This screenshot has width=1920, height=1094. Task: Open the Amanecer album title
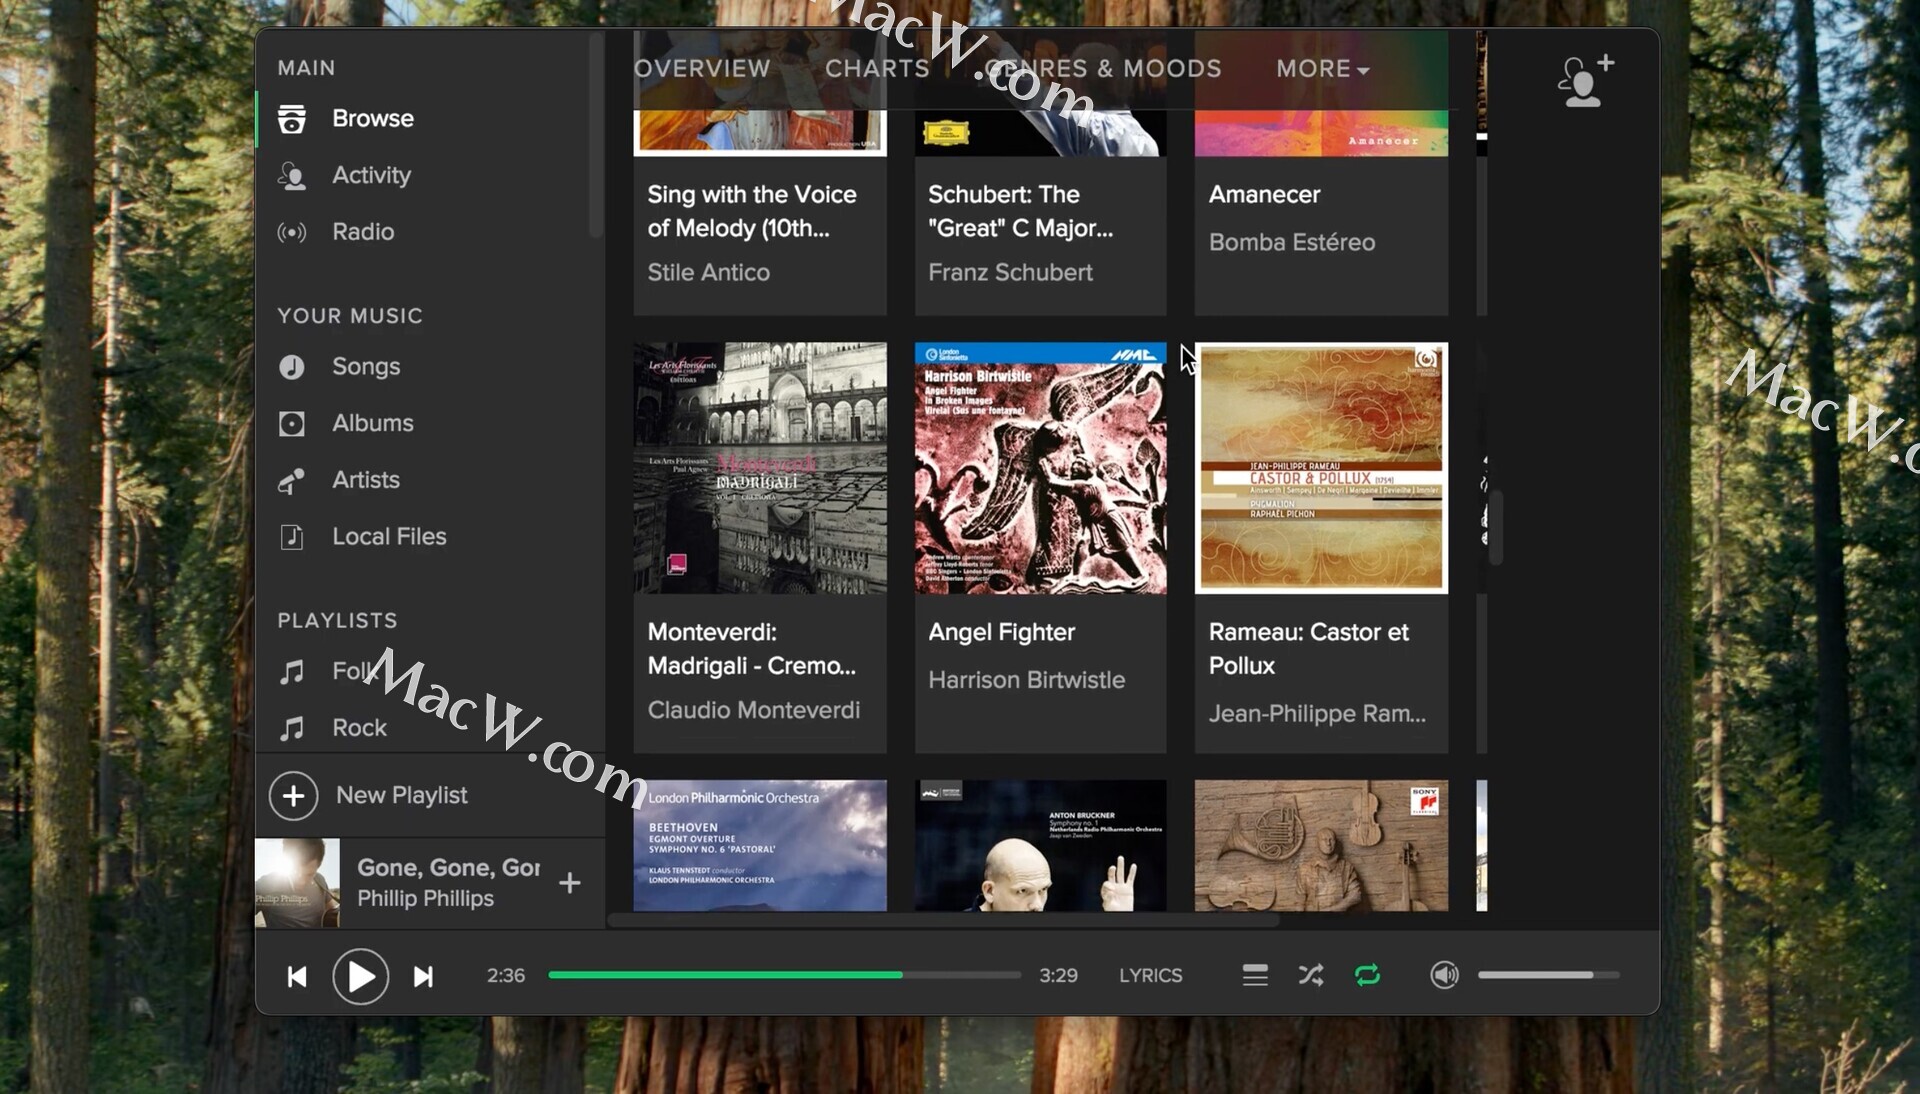pyautogui.click(x=1264, y=195)
